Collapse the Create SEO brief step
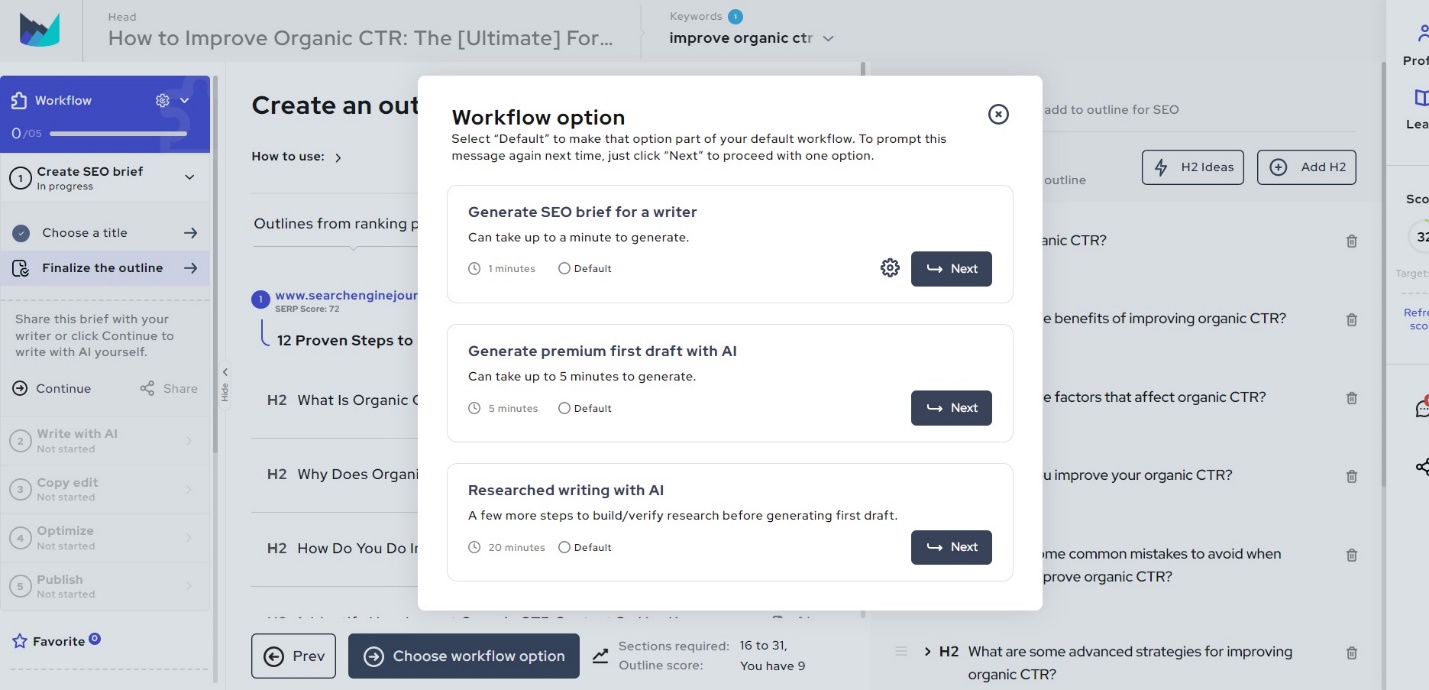 189,177
